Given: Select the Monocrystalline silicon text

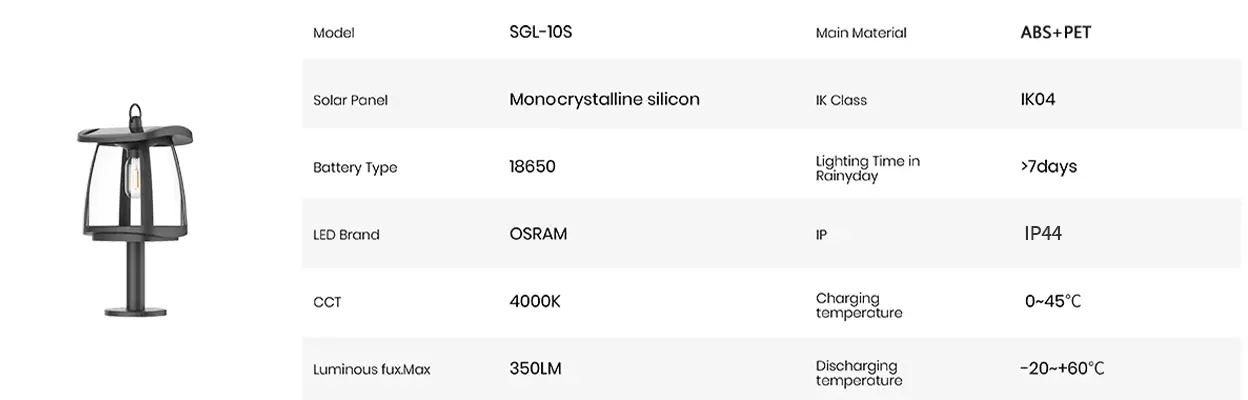Looking at the screenshot, I should [x=604, y=99].
